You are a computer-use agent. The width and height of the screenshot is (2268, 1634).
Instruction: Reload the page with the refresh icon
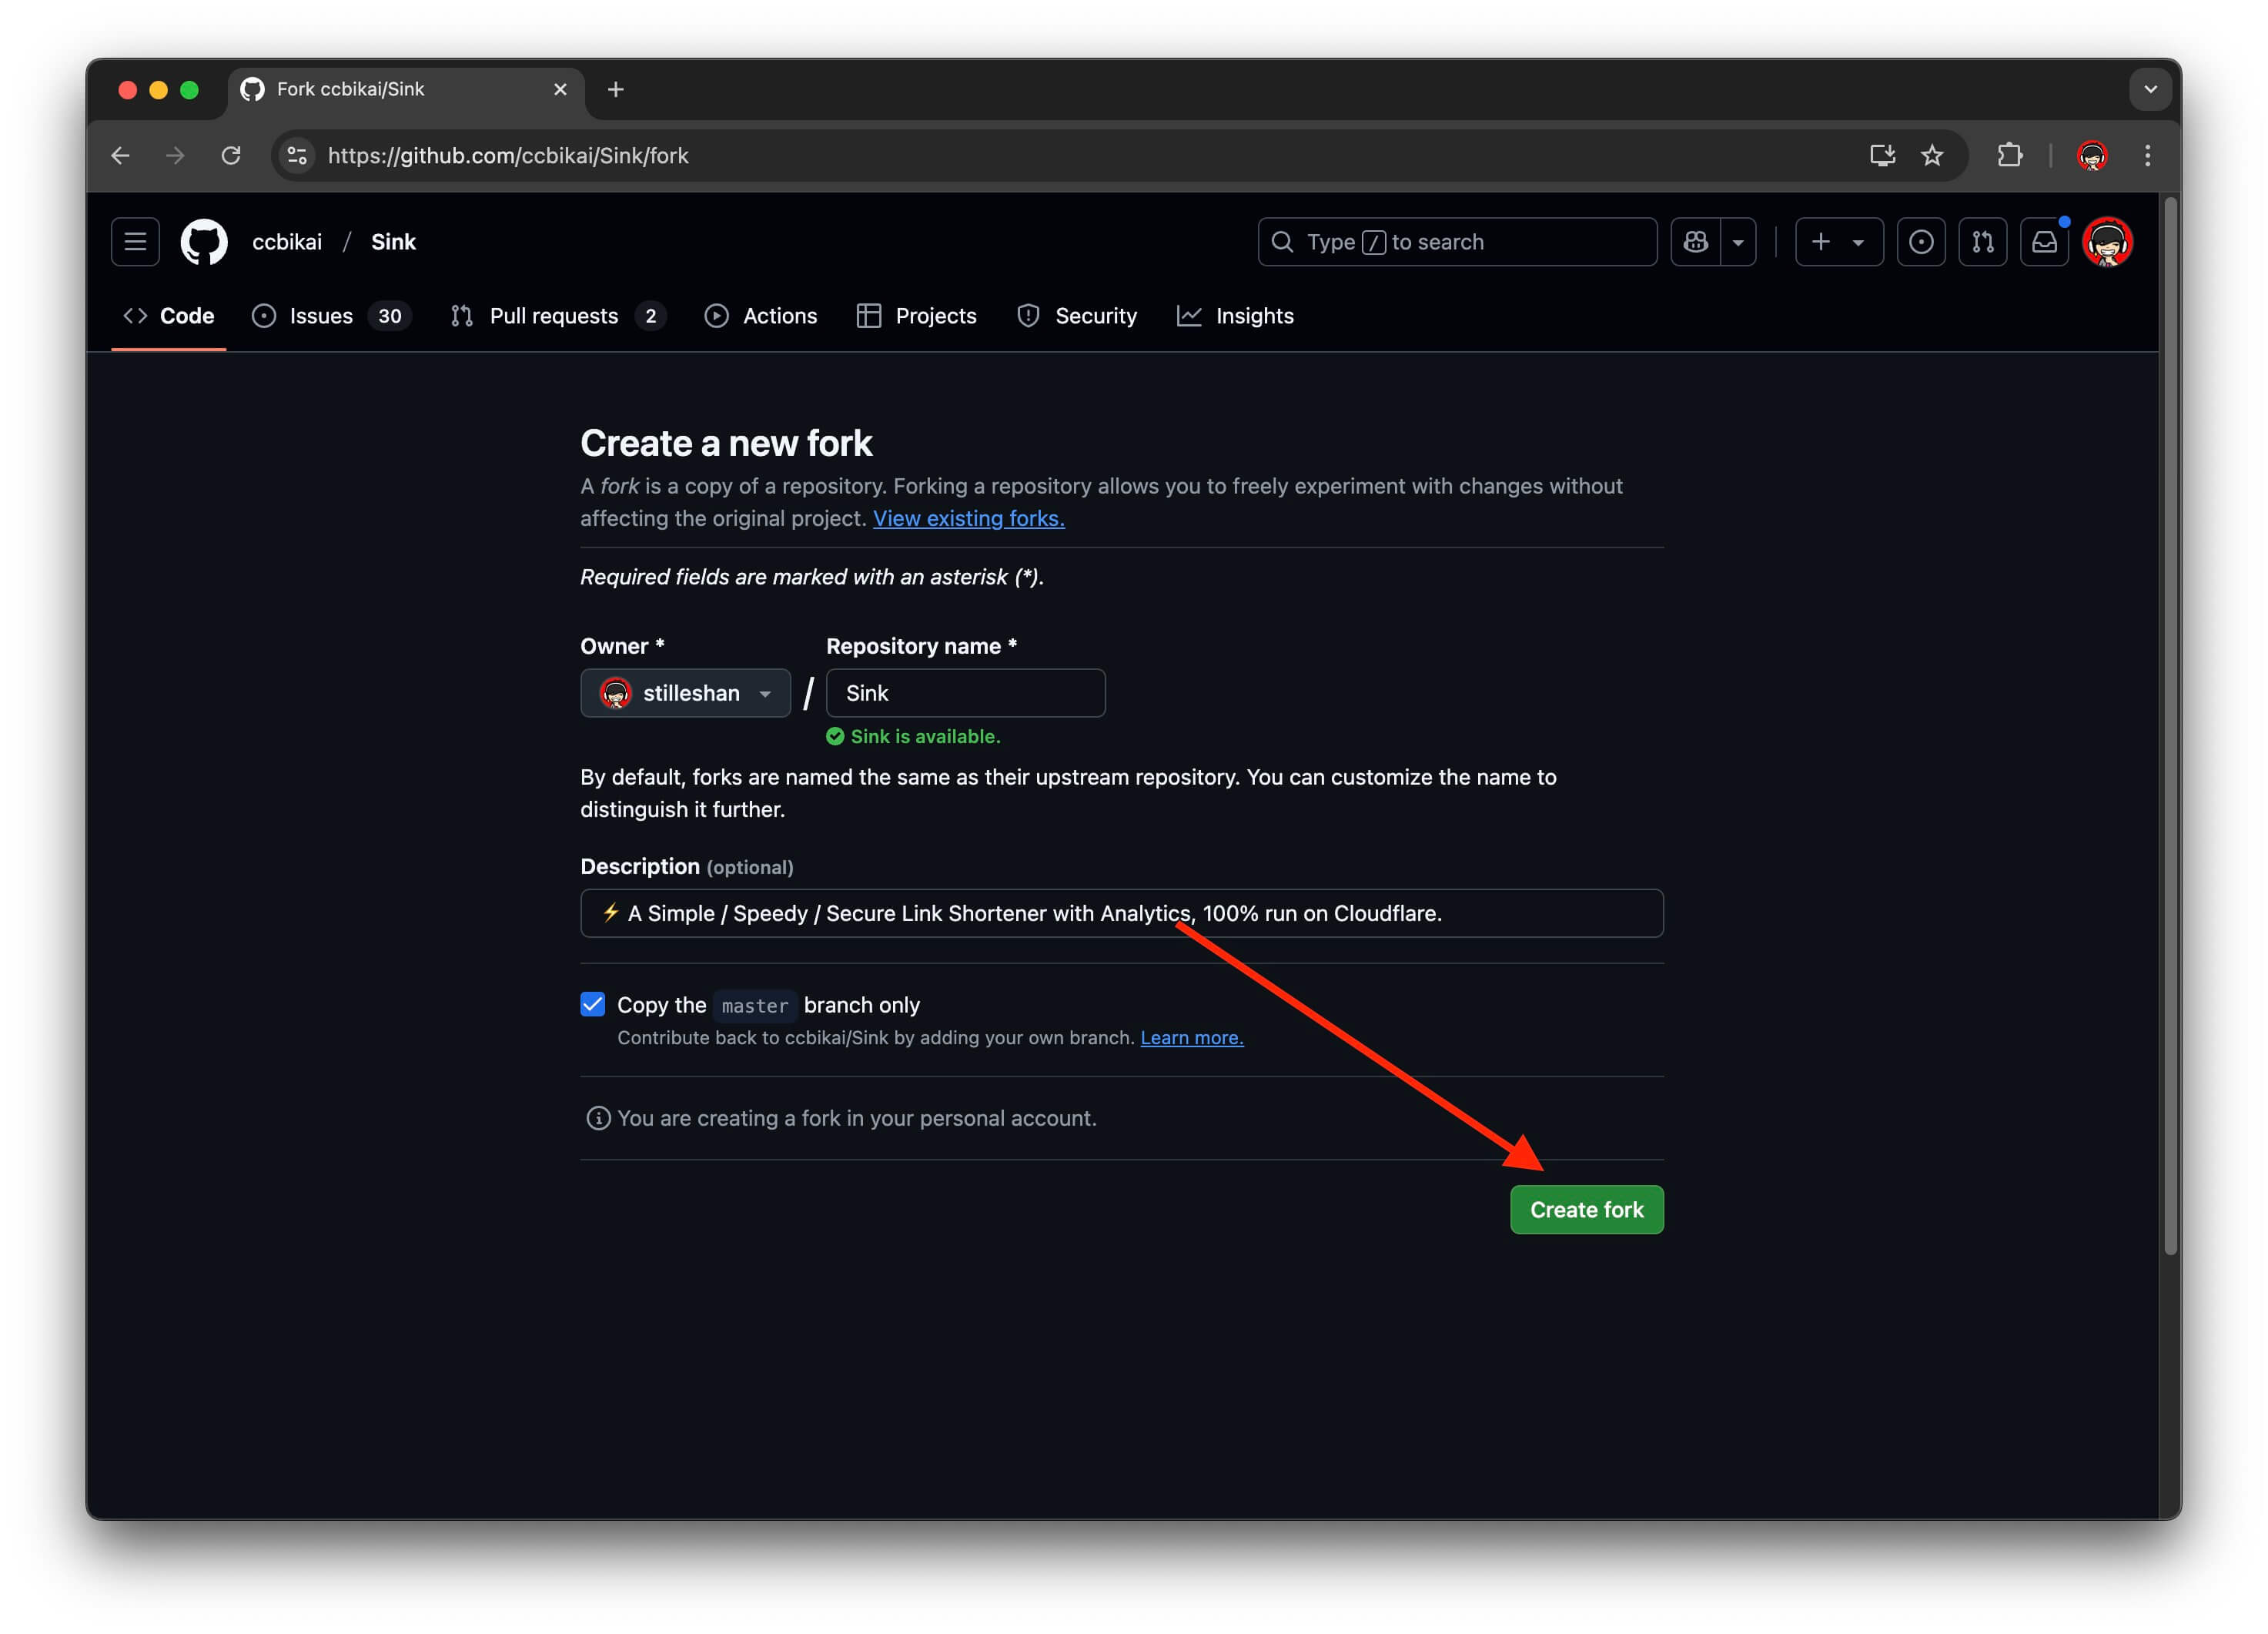(x=231, y=155)
